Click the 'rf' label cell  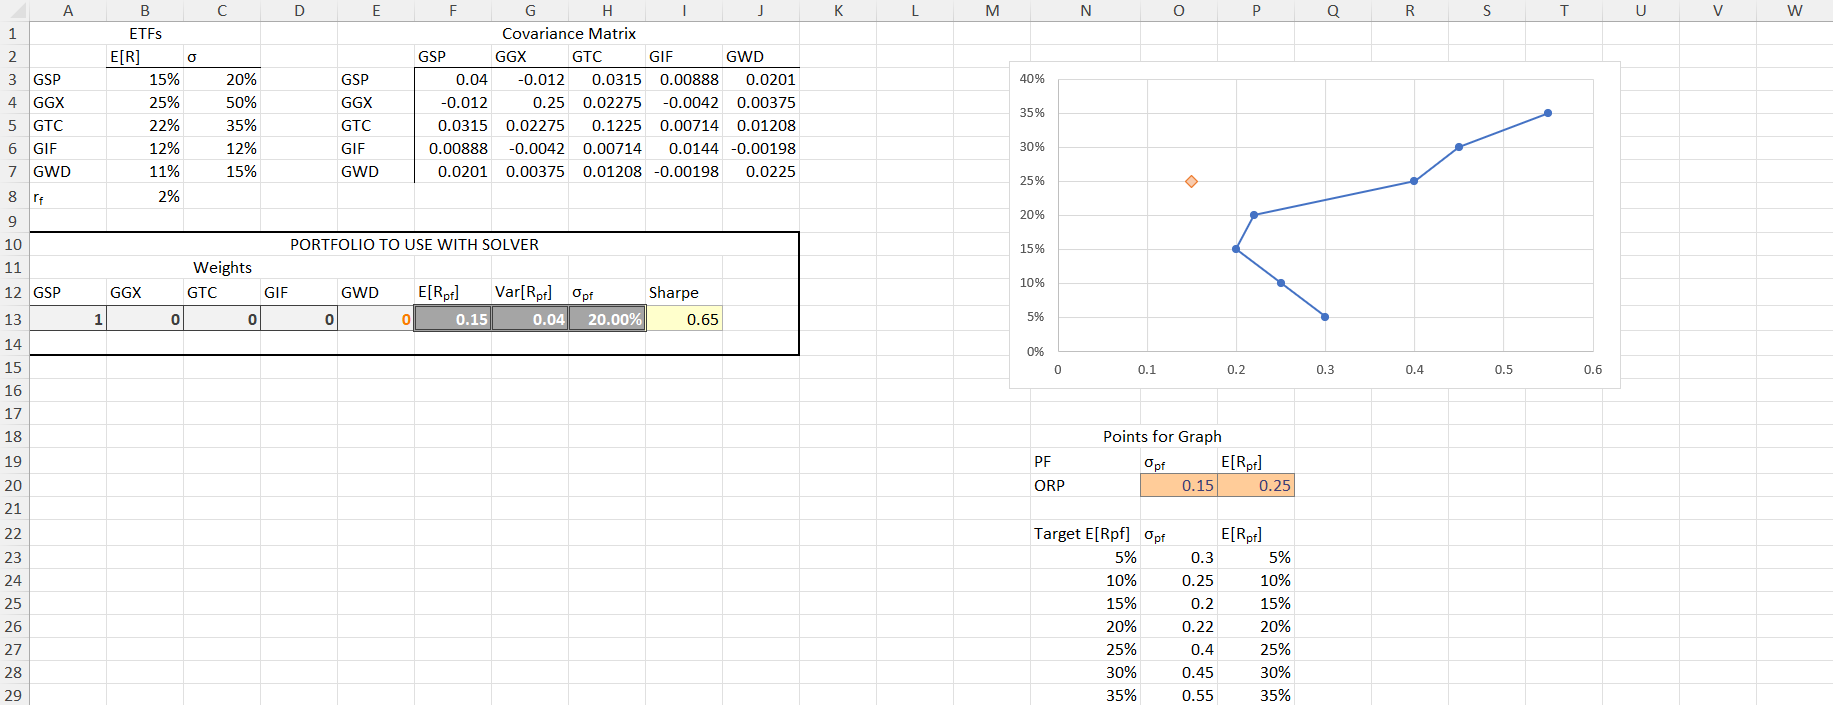click(68, 196)
